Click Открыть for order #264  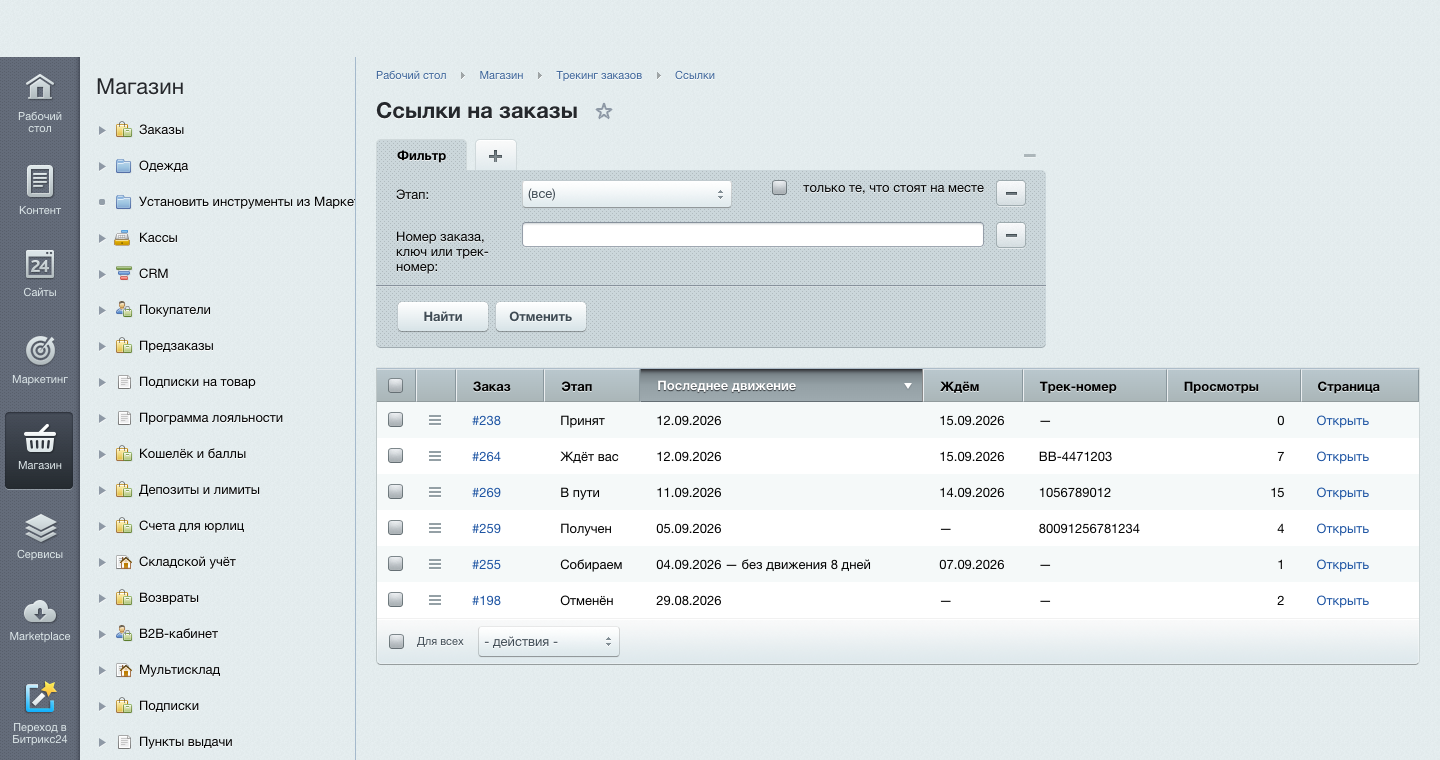[1342, 457]
